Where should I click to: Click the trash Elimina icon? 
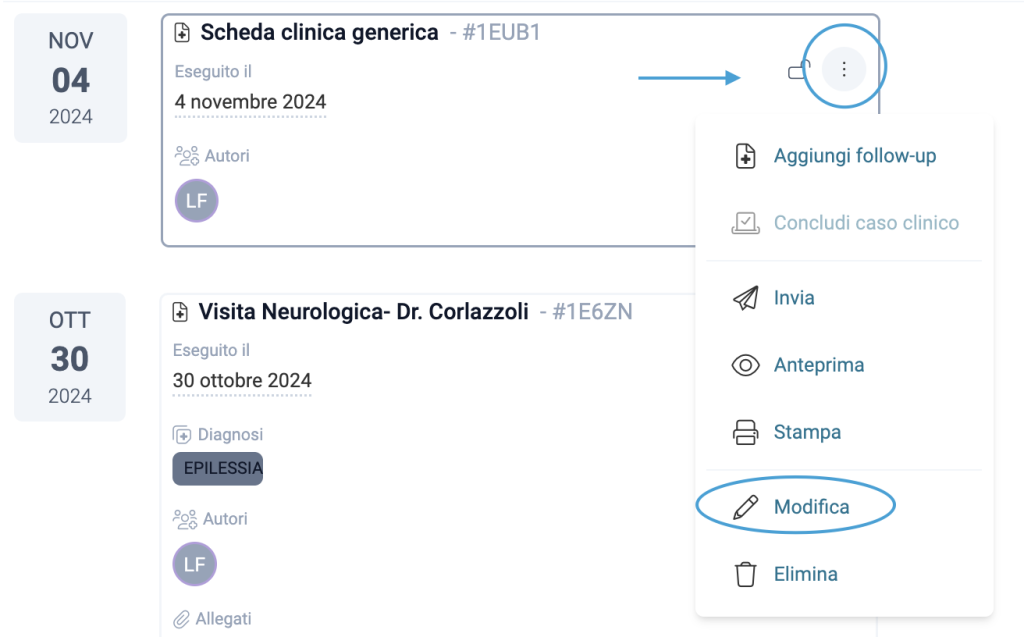(x=745, y=574)
